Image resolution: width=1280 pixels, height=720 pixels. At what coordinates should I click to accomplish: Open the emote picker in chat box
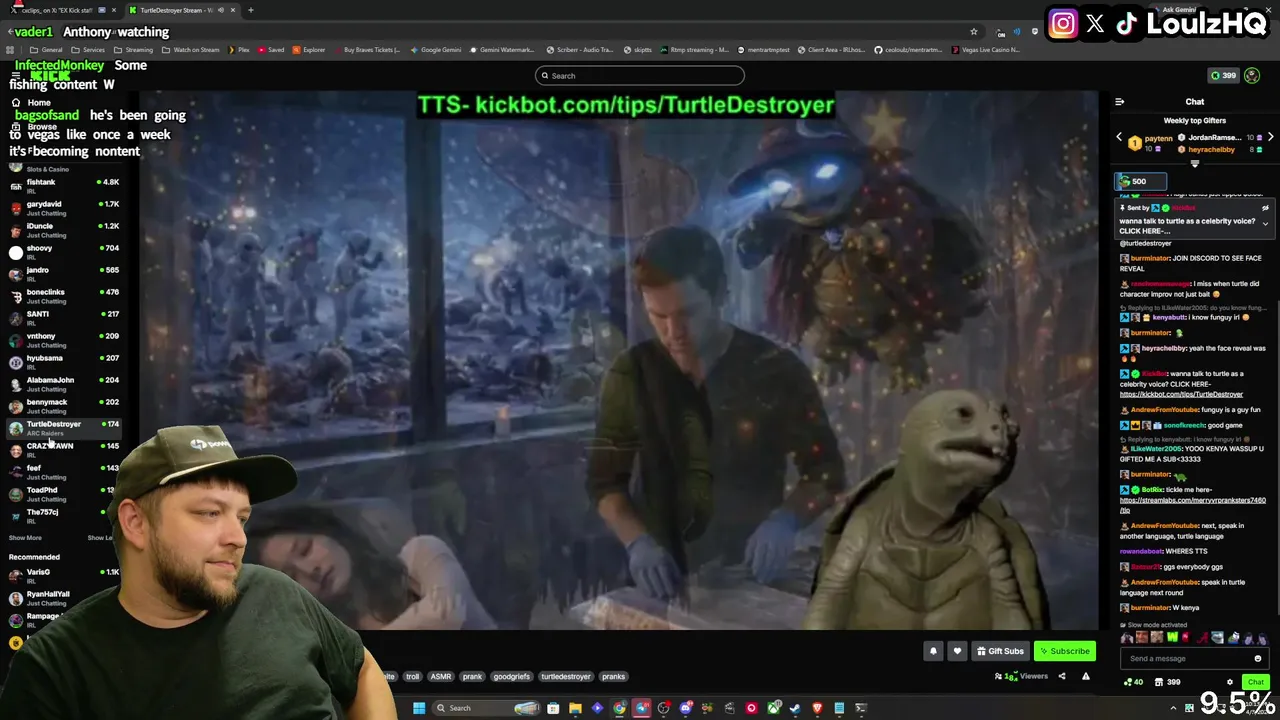coord(1258,658)
